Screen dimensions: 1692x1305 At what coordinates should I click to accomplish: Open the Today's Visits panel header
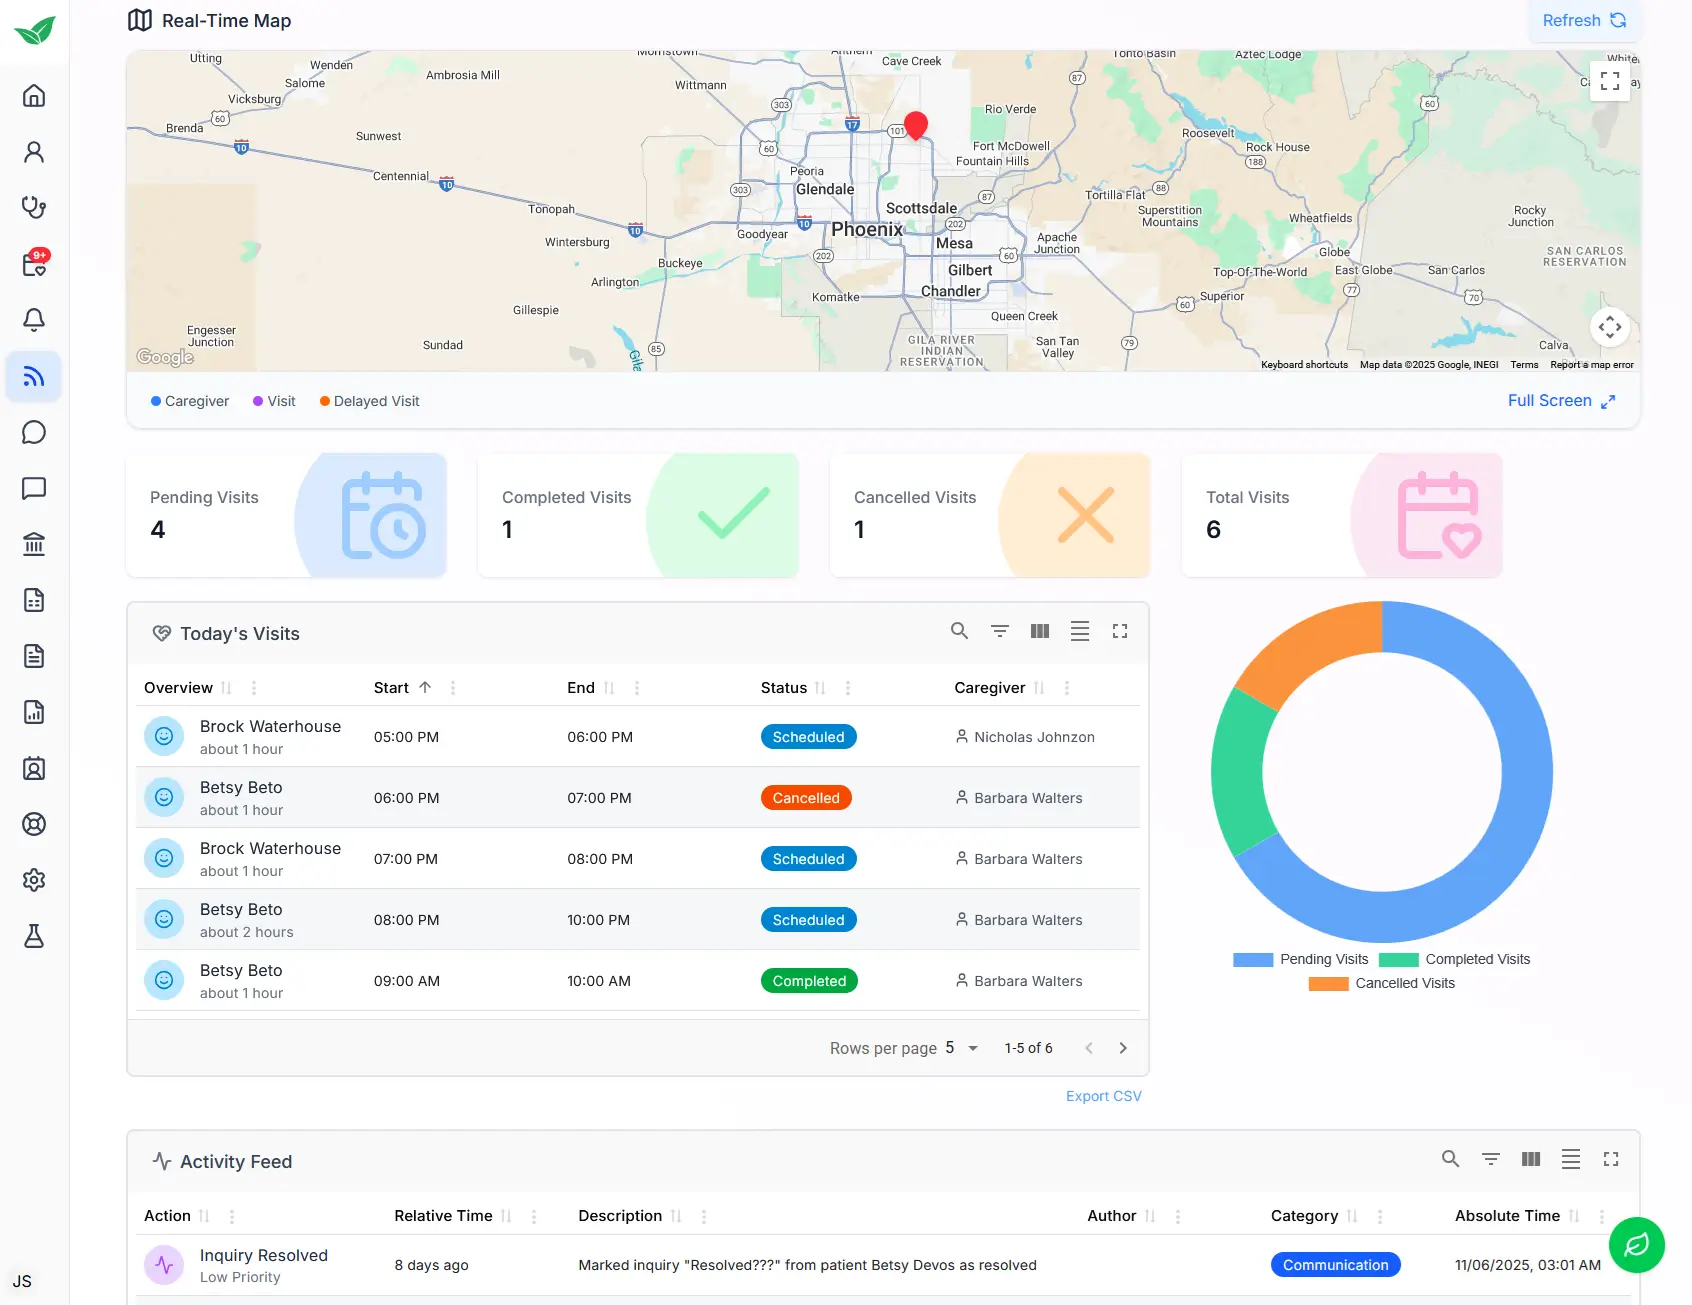point(239,633)
